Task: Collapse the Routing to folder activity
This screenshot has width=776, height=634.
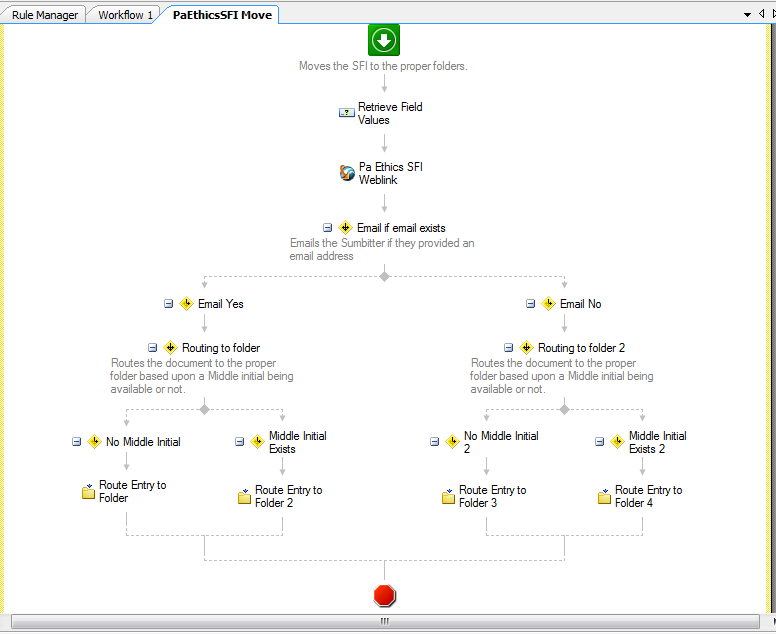Action: coord(152,347)
